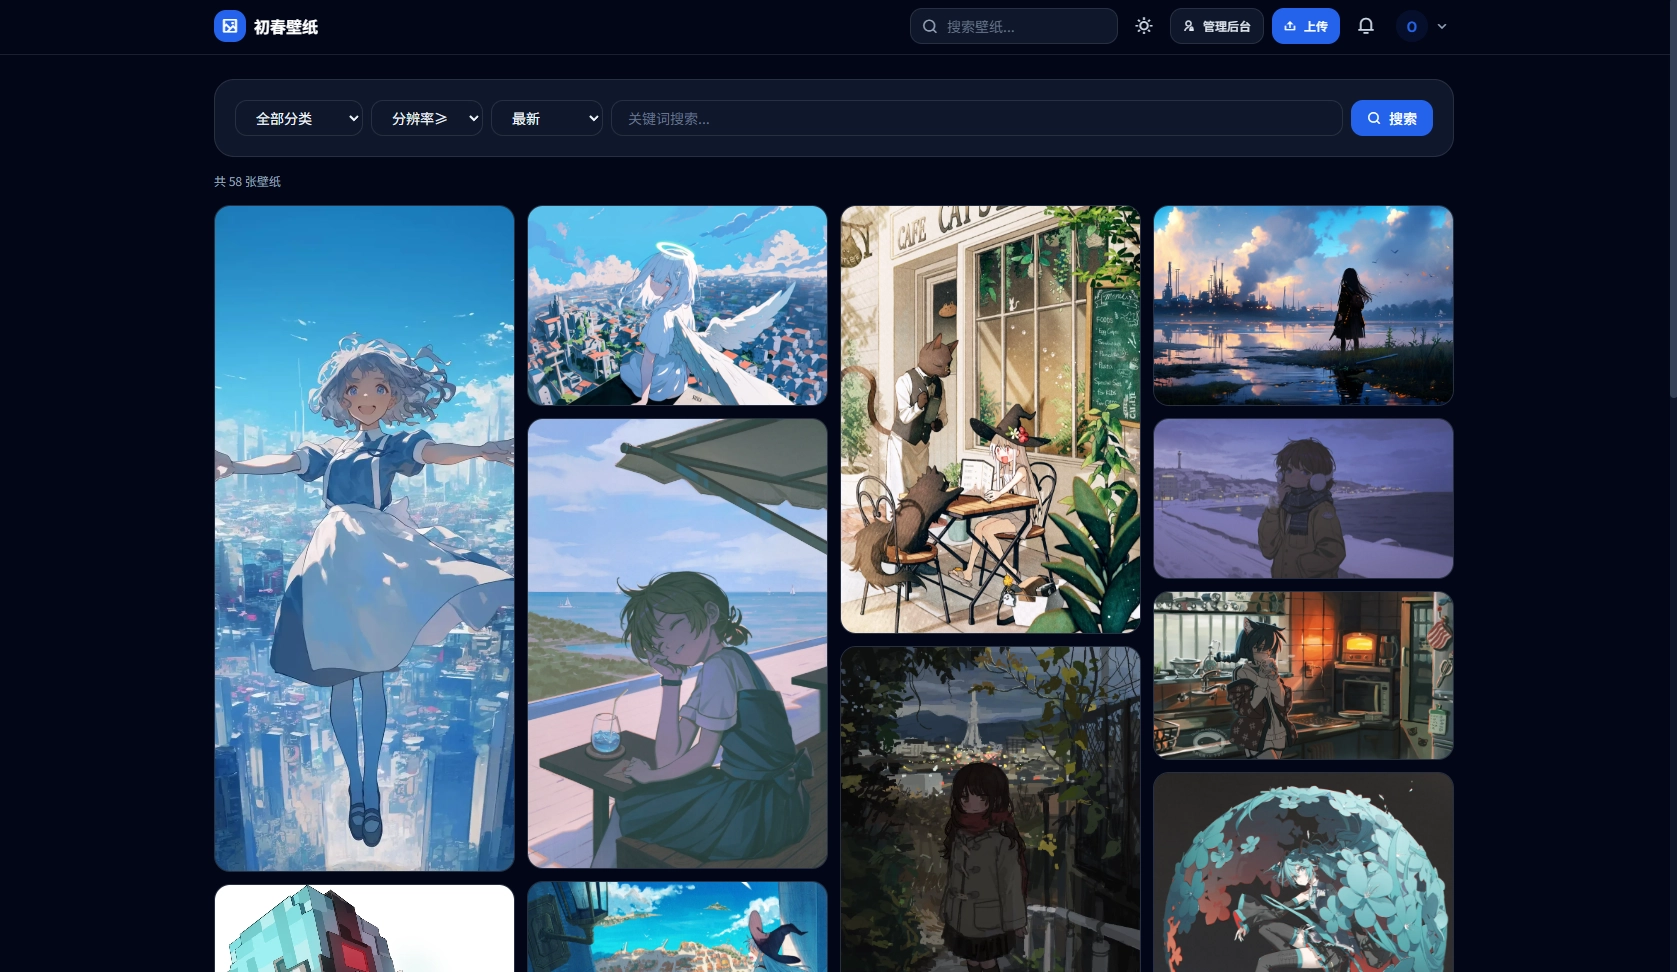Open the sleeping girl at seaside table wallpaper
This screenshot has width=1677, height=972.
(x=677, y=643)
